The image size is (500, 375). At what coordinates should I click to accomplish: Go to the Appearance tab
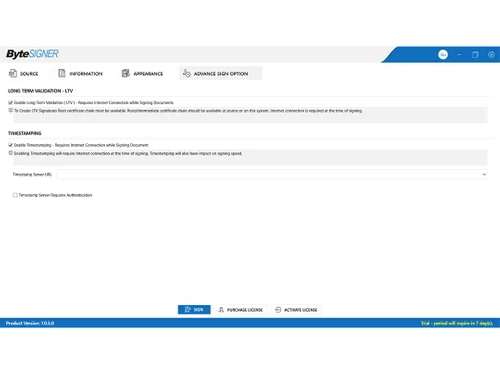pyautogui.click(x=142, y=73)
